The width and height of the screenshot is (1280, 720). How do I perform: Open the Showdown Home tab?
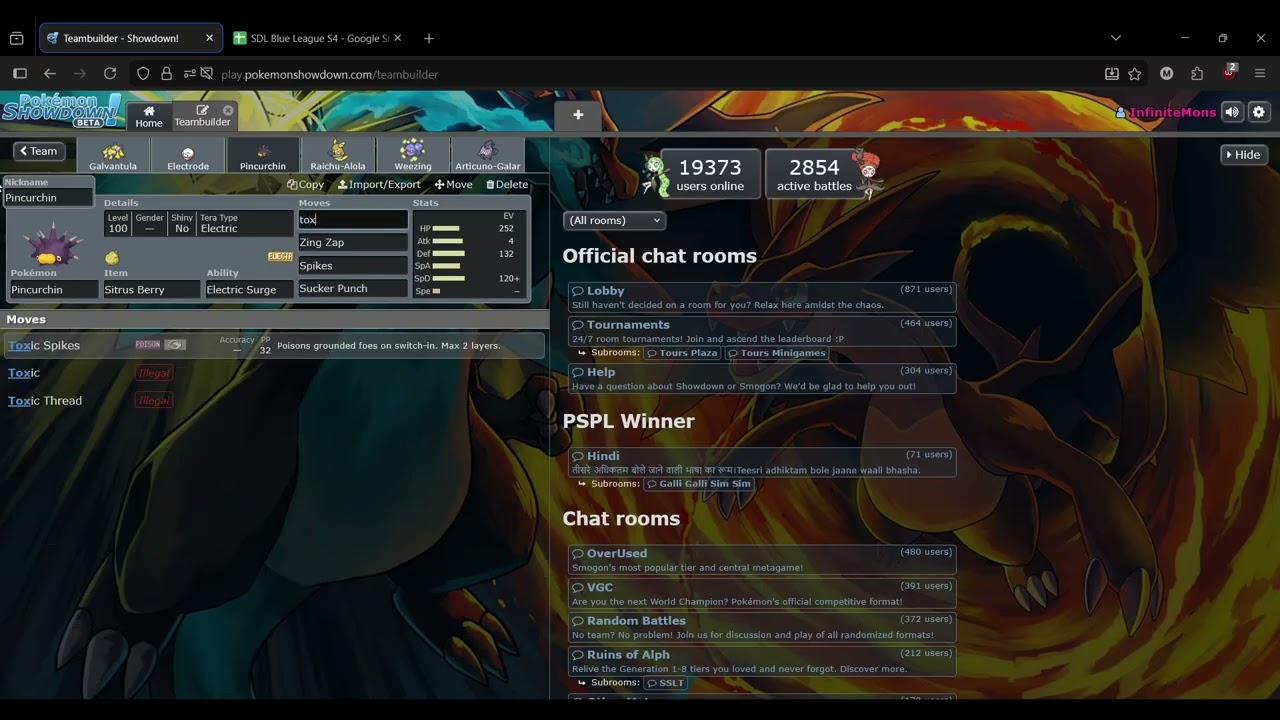tap(149, 116)
